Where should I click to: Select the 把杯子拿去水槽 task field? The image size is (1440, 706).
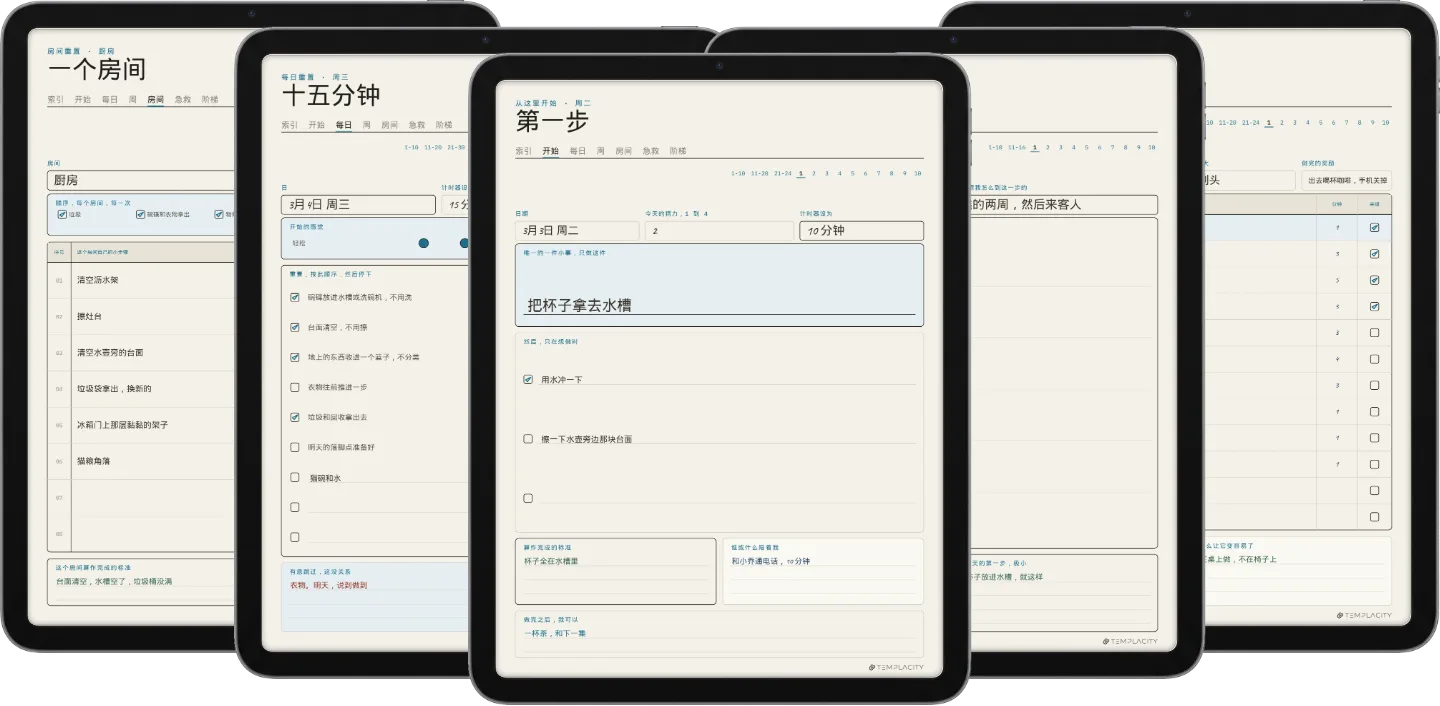point(719,285)
